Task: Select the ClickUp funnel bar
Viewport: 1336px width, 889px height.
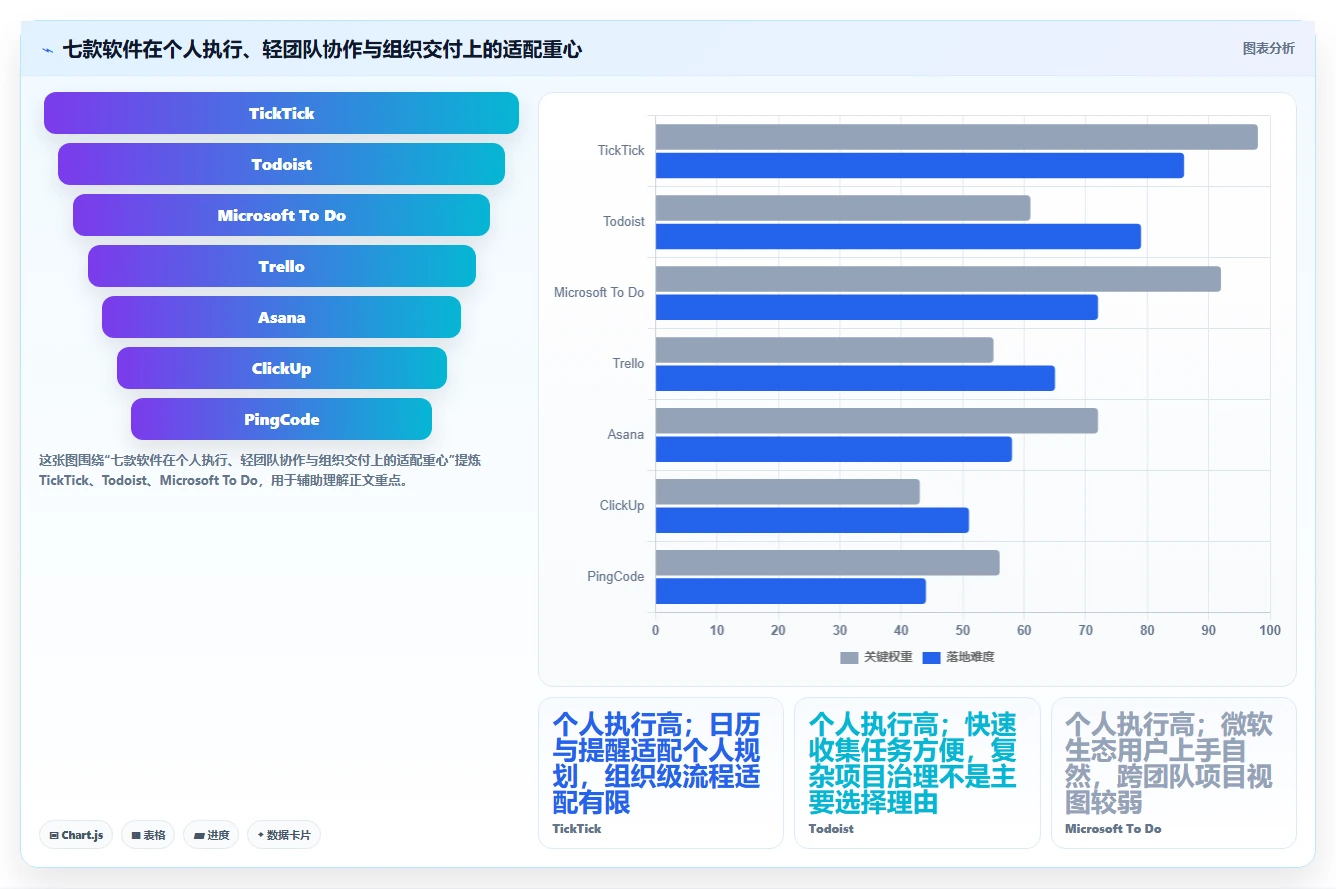Action: pyautogui.click(x=281, y=368)
